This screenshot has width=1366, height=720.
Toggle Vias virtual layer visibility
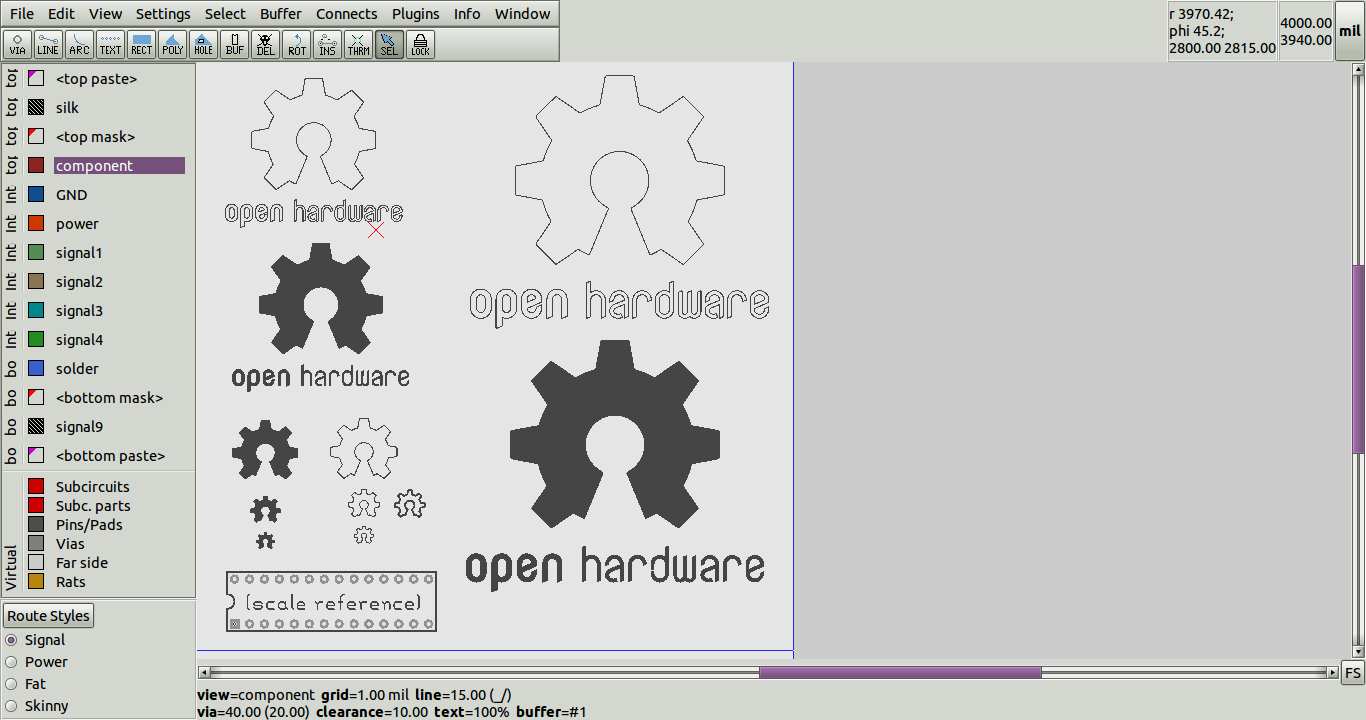tap(36, 543)
